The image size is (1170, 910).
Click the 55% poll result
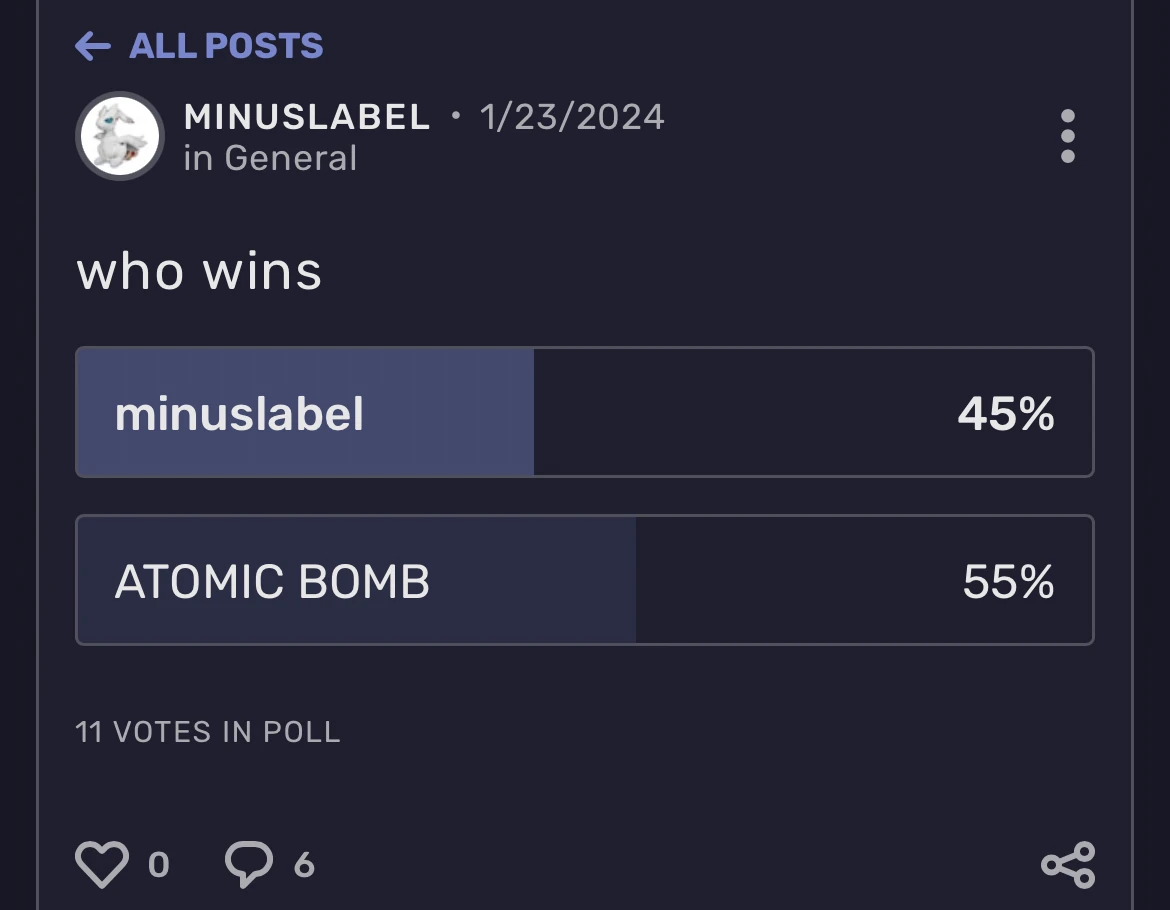coord(1008,581)
